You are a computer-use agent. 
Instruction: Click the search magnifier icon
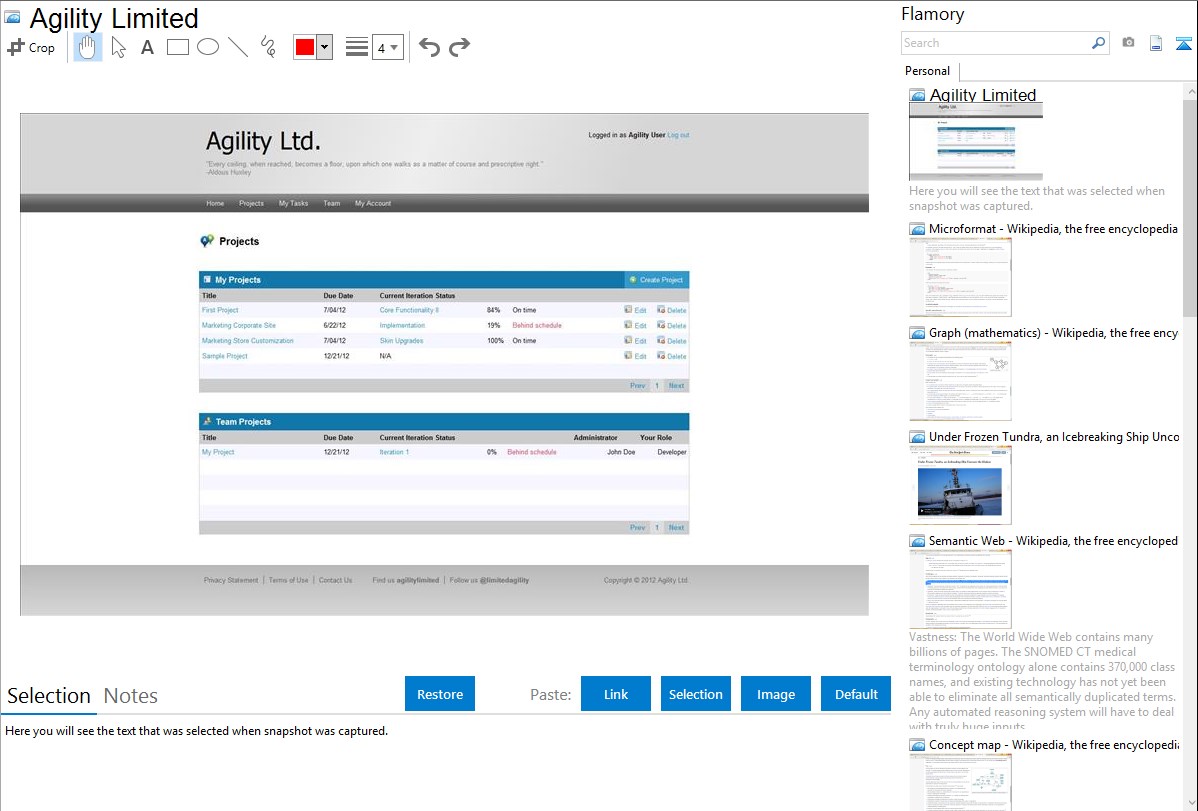pos(1099,43)
